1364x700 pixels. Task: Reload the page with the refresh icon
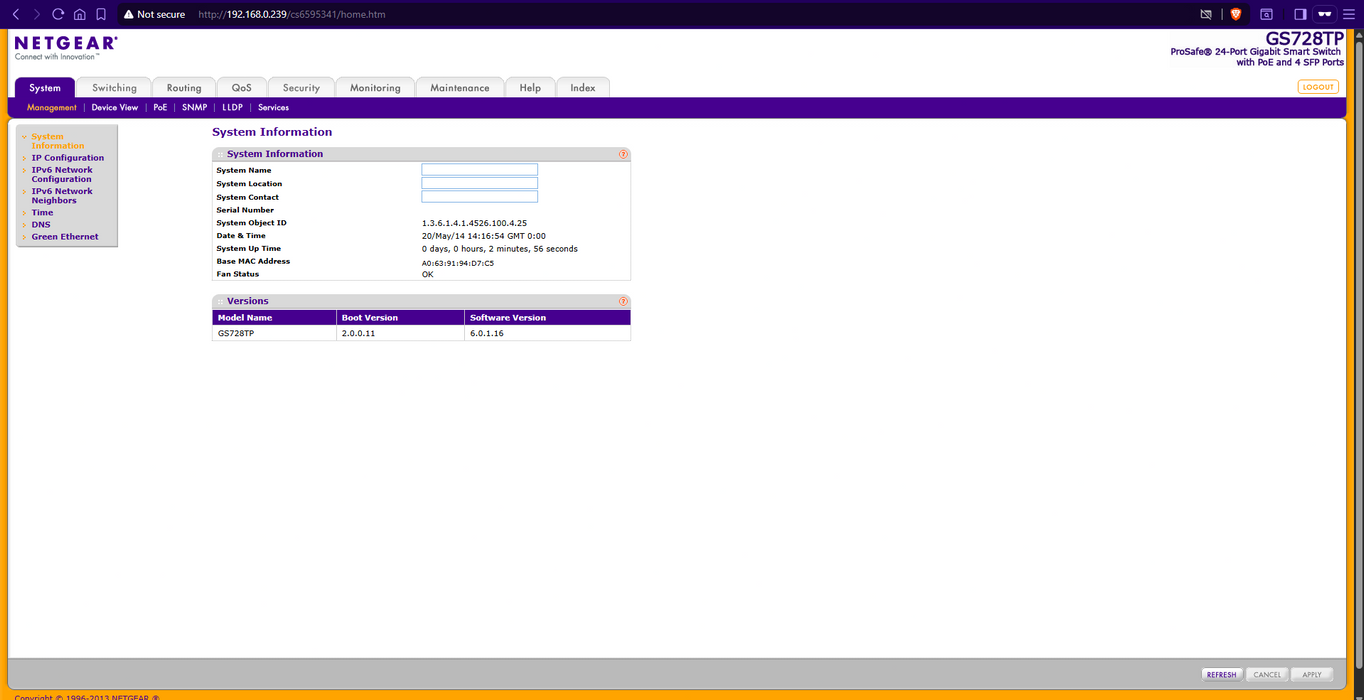[x=58, y=14]
